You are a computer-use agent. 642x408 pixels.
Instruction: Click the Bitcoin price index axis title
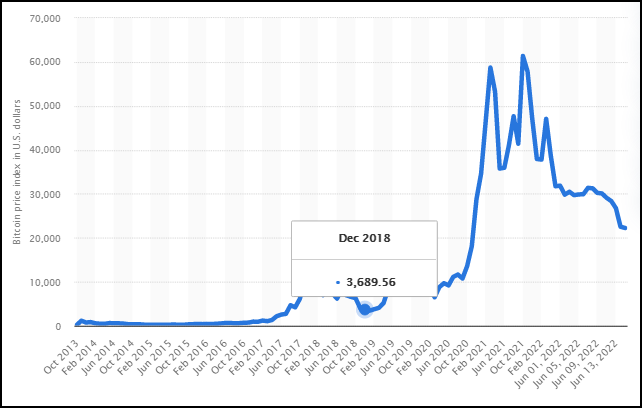click(17, 172)
